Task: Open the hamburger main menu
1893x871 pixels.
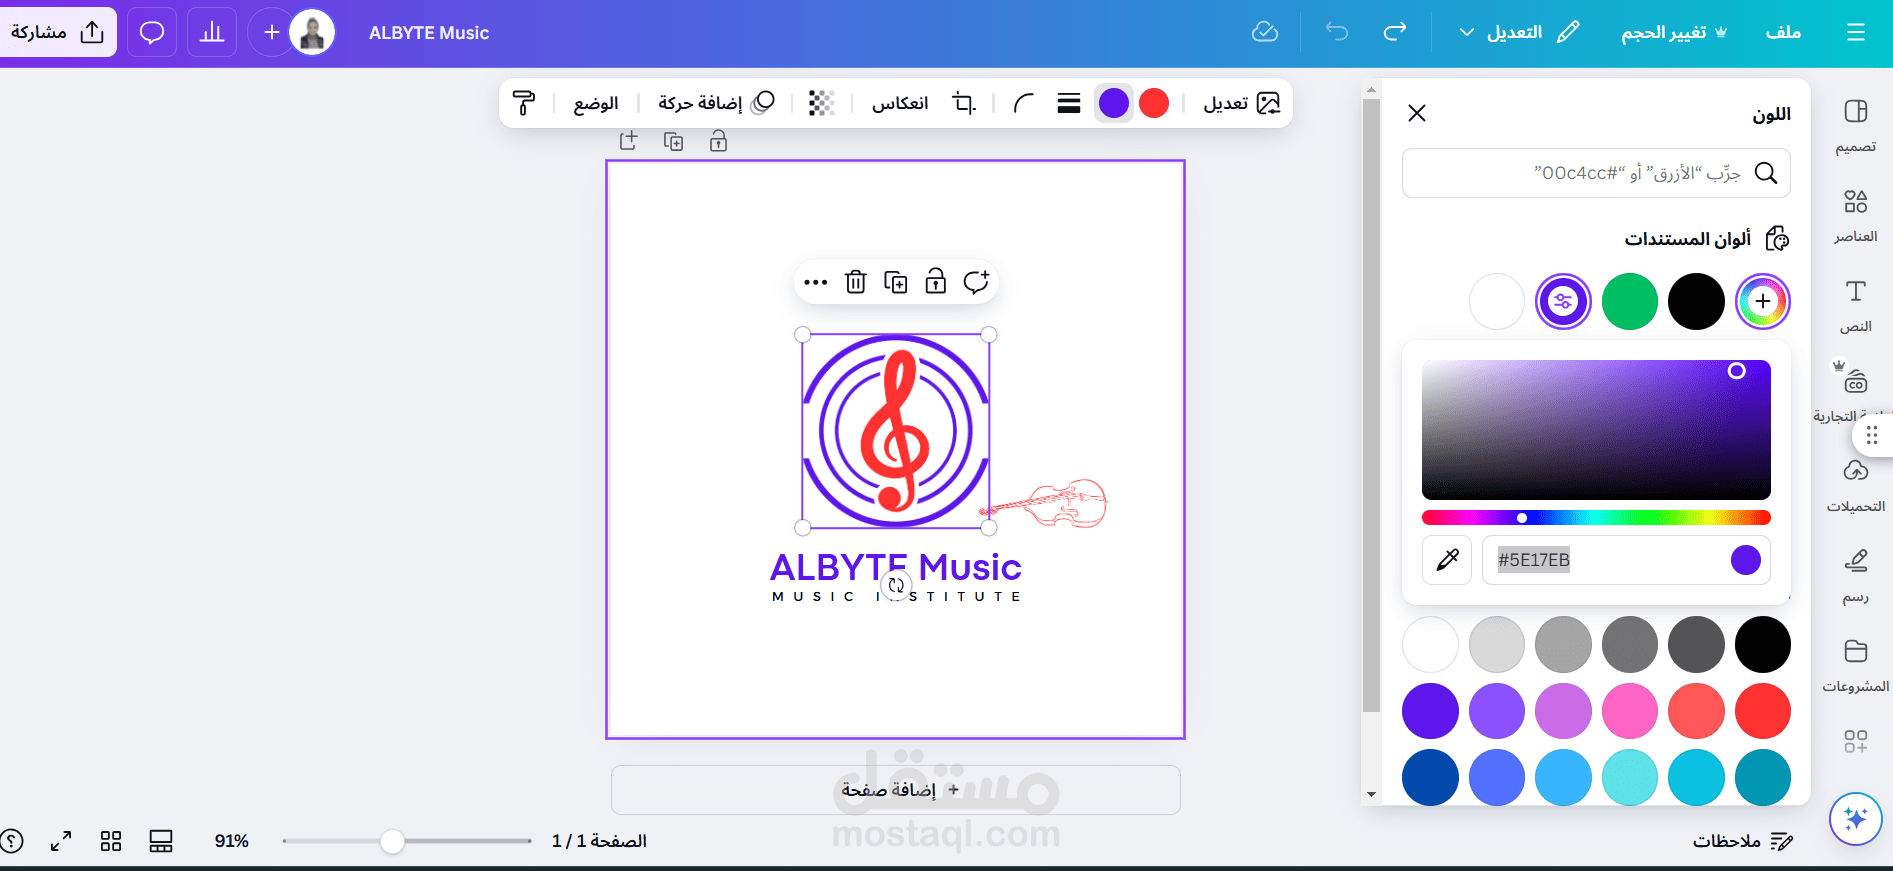Action: tap(1856, 33)
